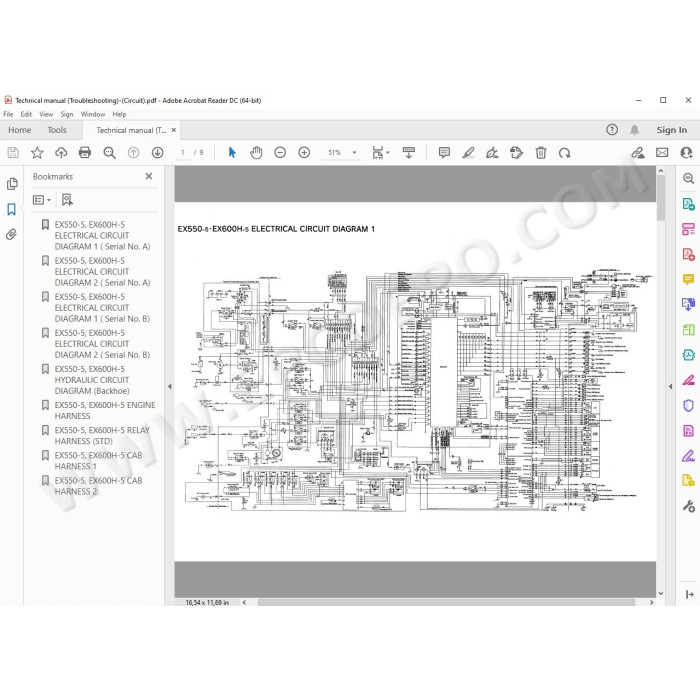Click the Save file icon in toolbar
This screenshot has width=700, height=700.
(x=13, y=153)
